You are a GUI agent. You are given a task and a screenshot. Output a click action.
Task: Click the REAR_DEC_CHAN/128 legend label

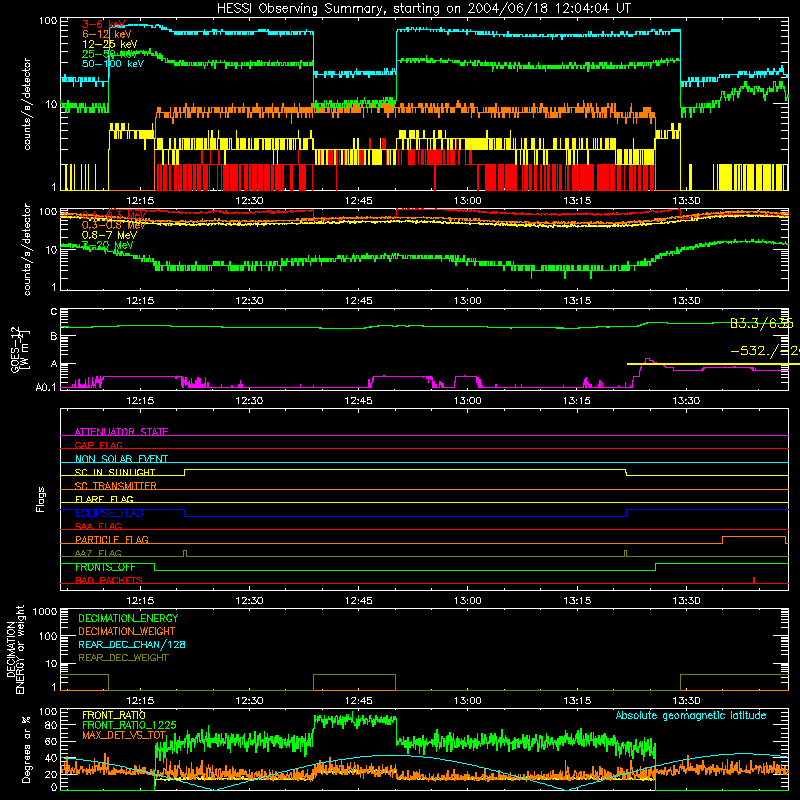tap(132, 644)
